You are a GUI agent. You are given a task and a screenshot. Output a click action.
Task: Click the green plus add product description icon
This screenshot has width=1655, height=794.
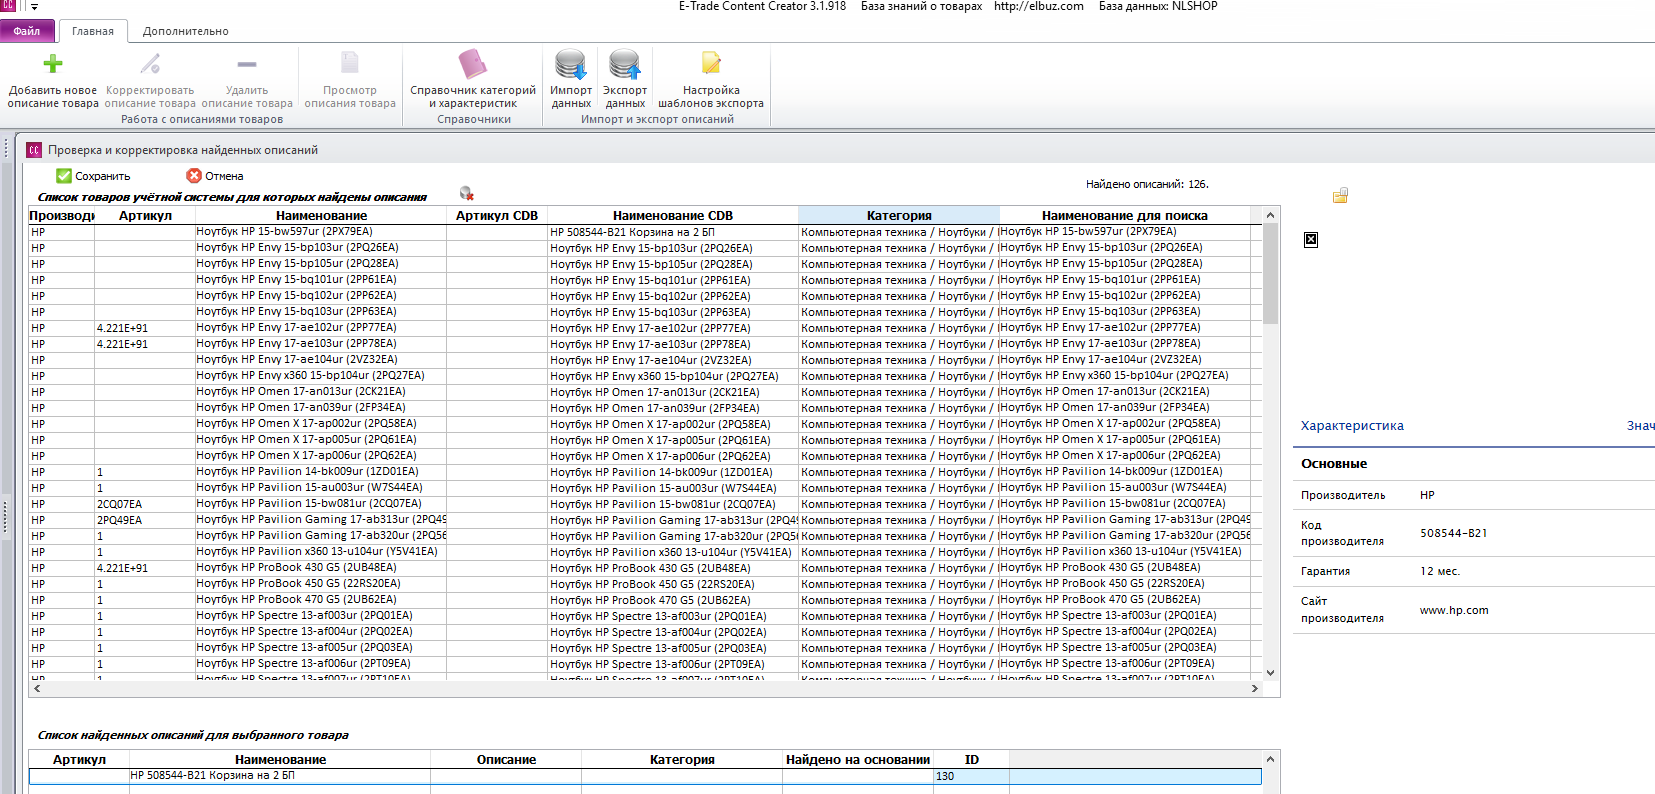point(53,64)
